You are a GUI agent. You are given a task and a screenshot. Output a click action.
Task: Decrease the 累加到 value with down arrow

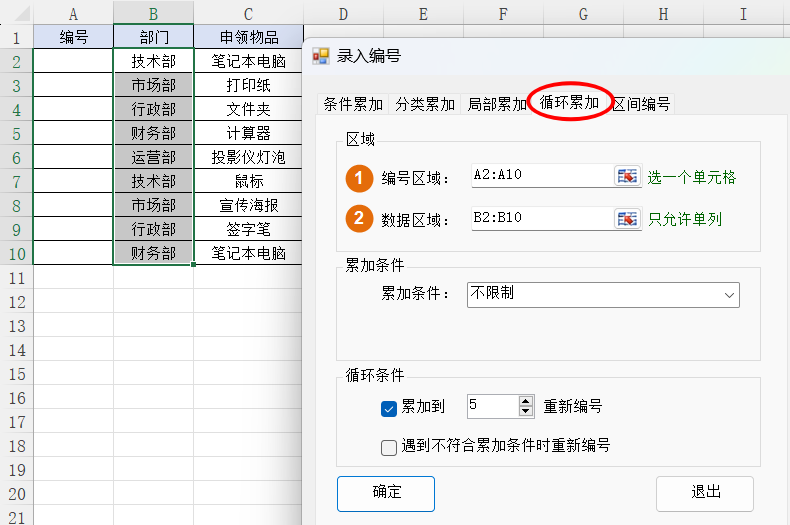click(525, 411)
